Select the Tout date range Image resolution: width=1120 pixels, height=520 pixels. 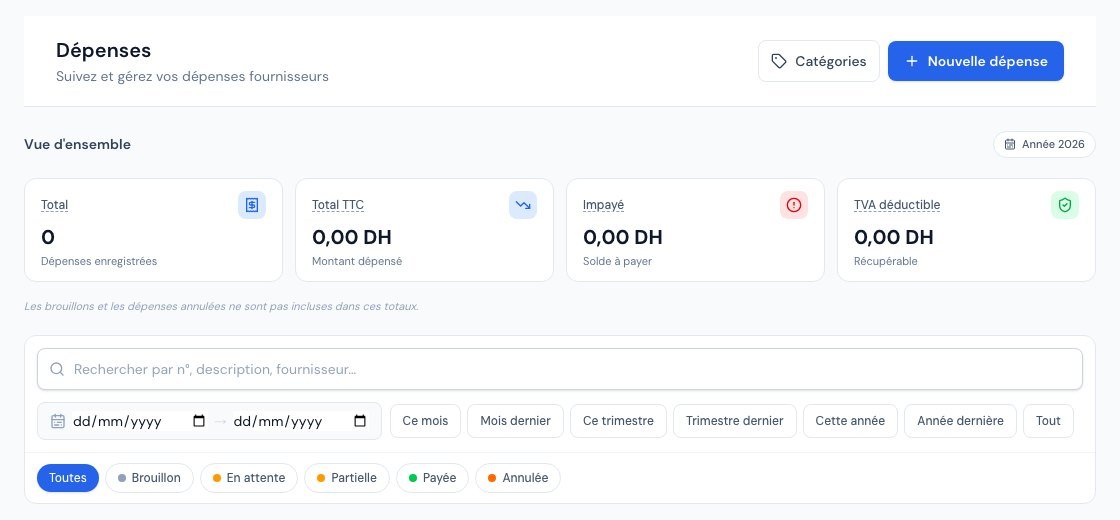1049,421
